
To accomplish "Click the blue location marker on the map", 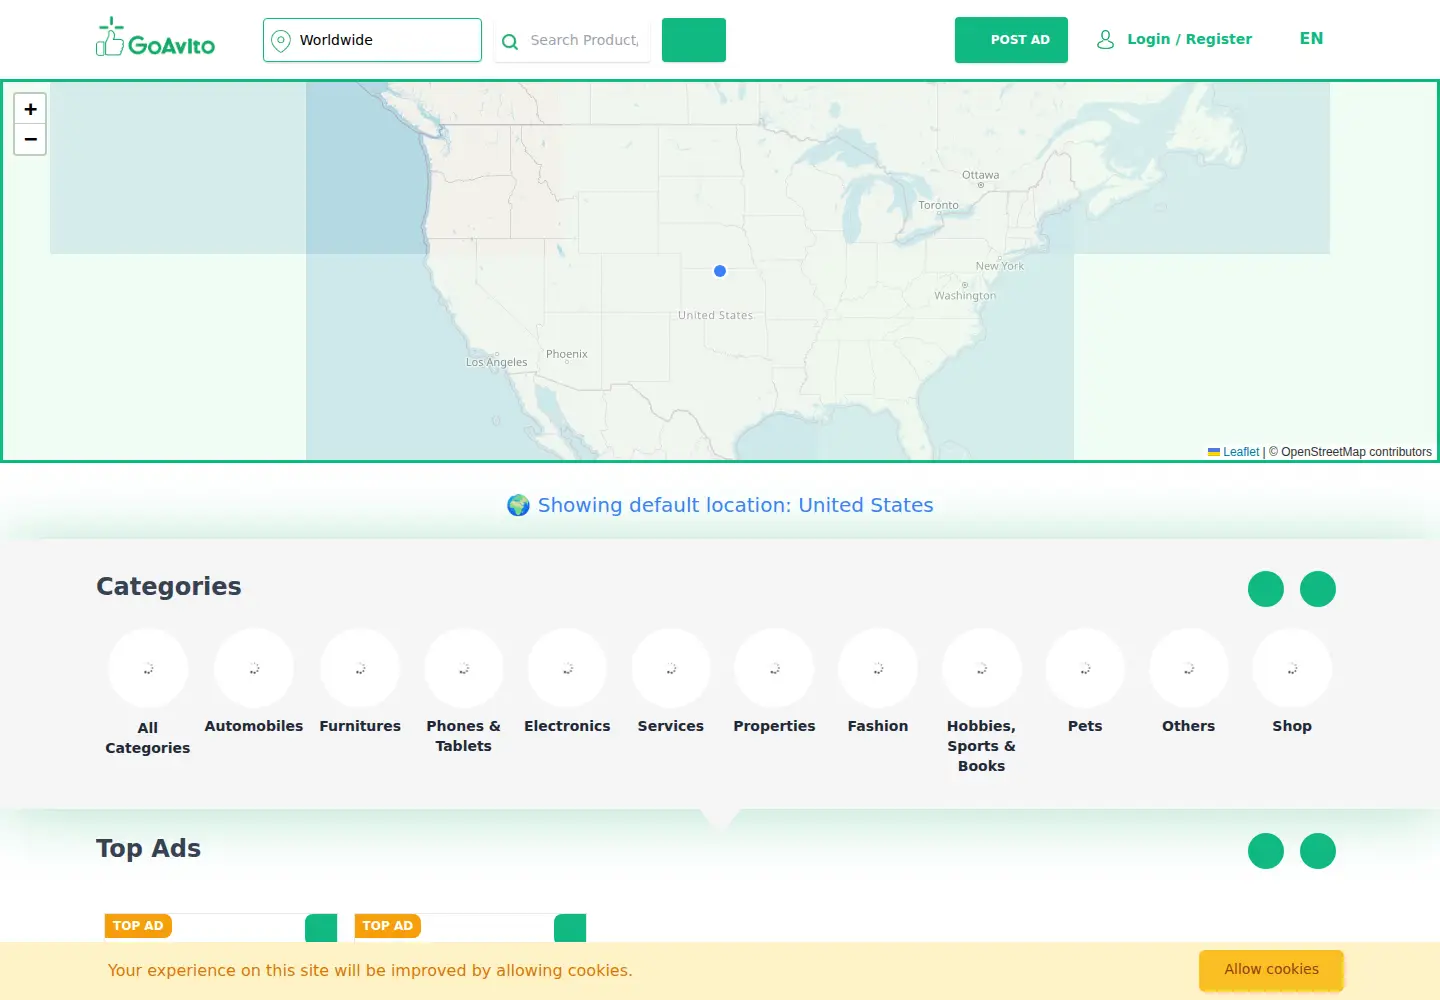I will tap(720, 271).
